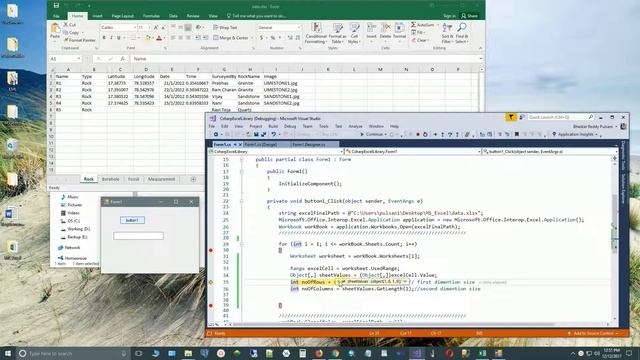This screenshot has width=640, height=360.
Task: Click cell containing LIMESTONE1.jpg
Action: tap(280, 83)
